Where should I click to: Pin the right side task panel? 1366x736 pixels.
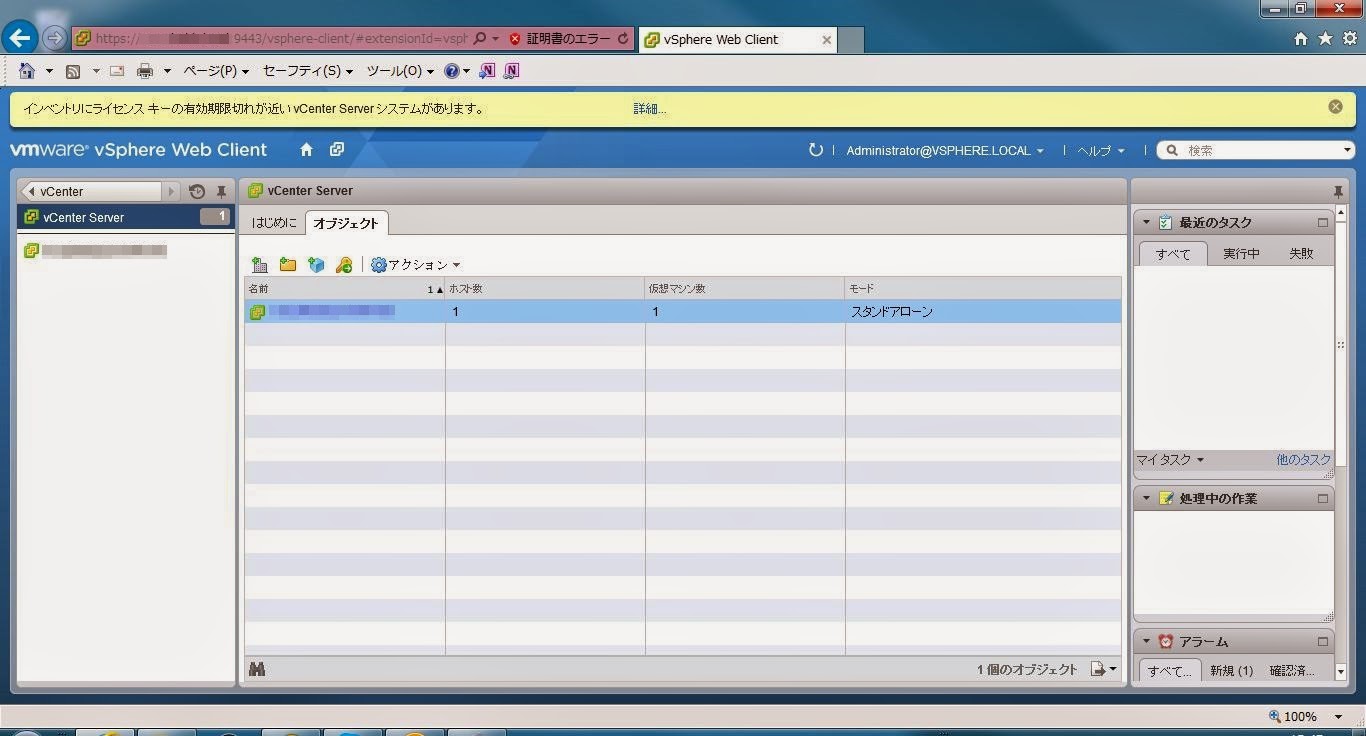coord(1338,191)
